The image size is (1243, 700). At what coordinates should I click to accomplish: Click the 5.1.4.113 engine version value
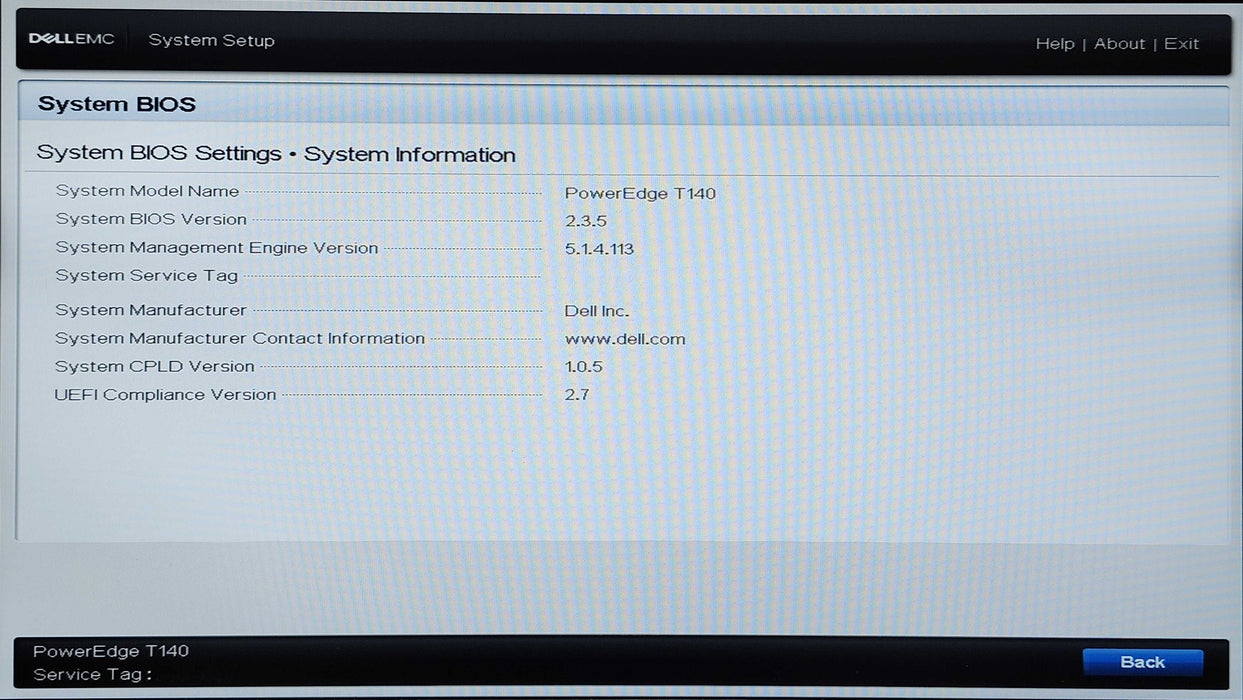pyautogui.click(x=599, y=249)
